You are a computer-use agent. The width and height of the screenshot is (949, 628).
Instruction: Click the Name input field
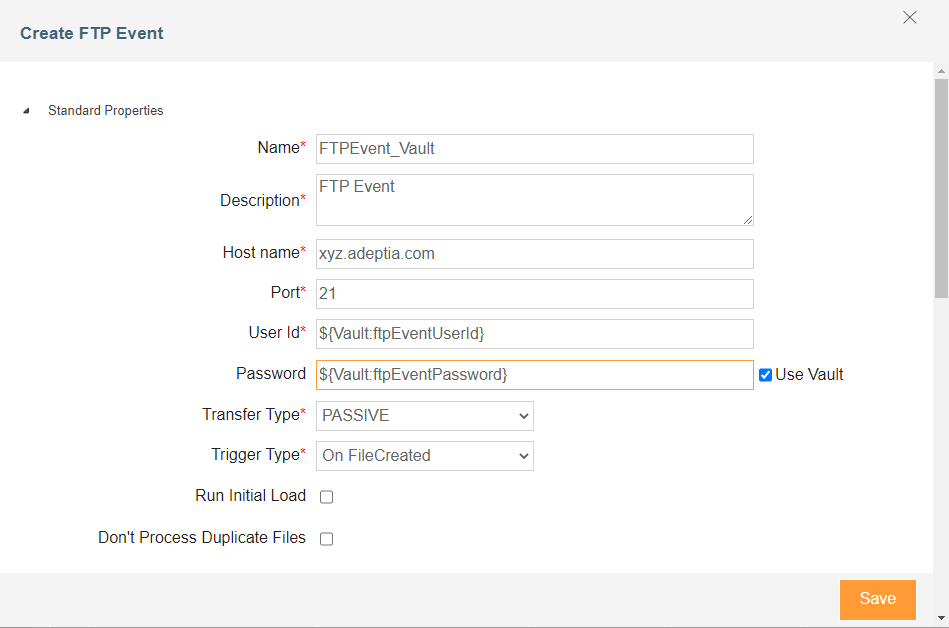(534, 148)
